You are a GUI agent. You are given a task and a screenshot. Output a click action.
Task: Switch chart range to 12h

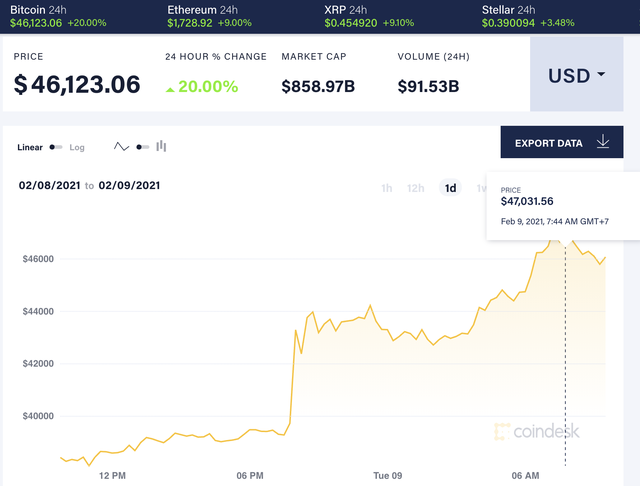(x=416, y=188)
